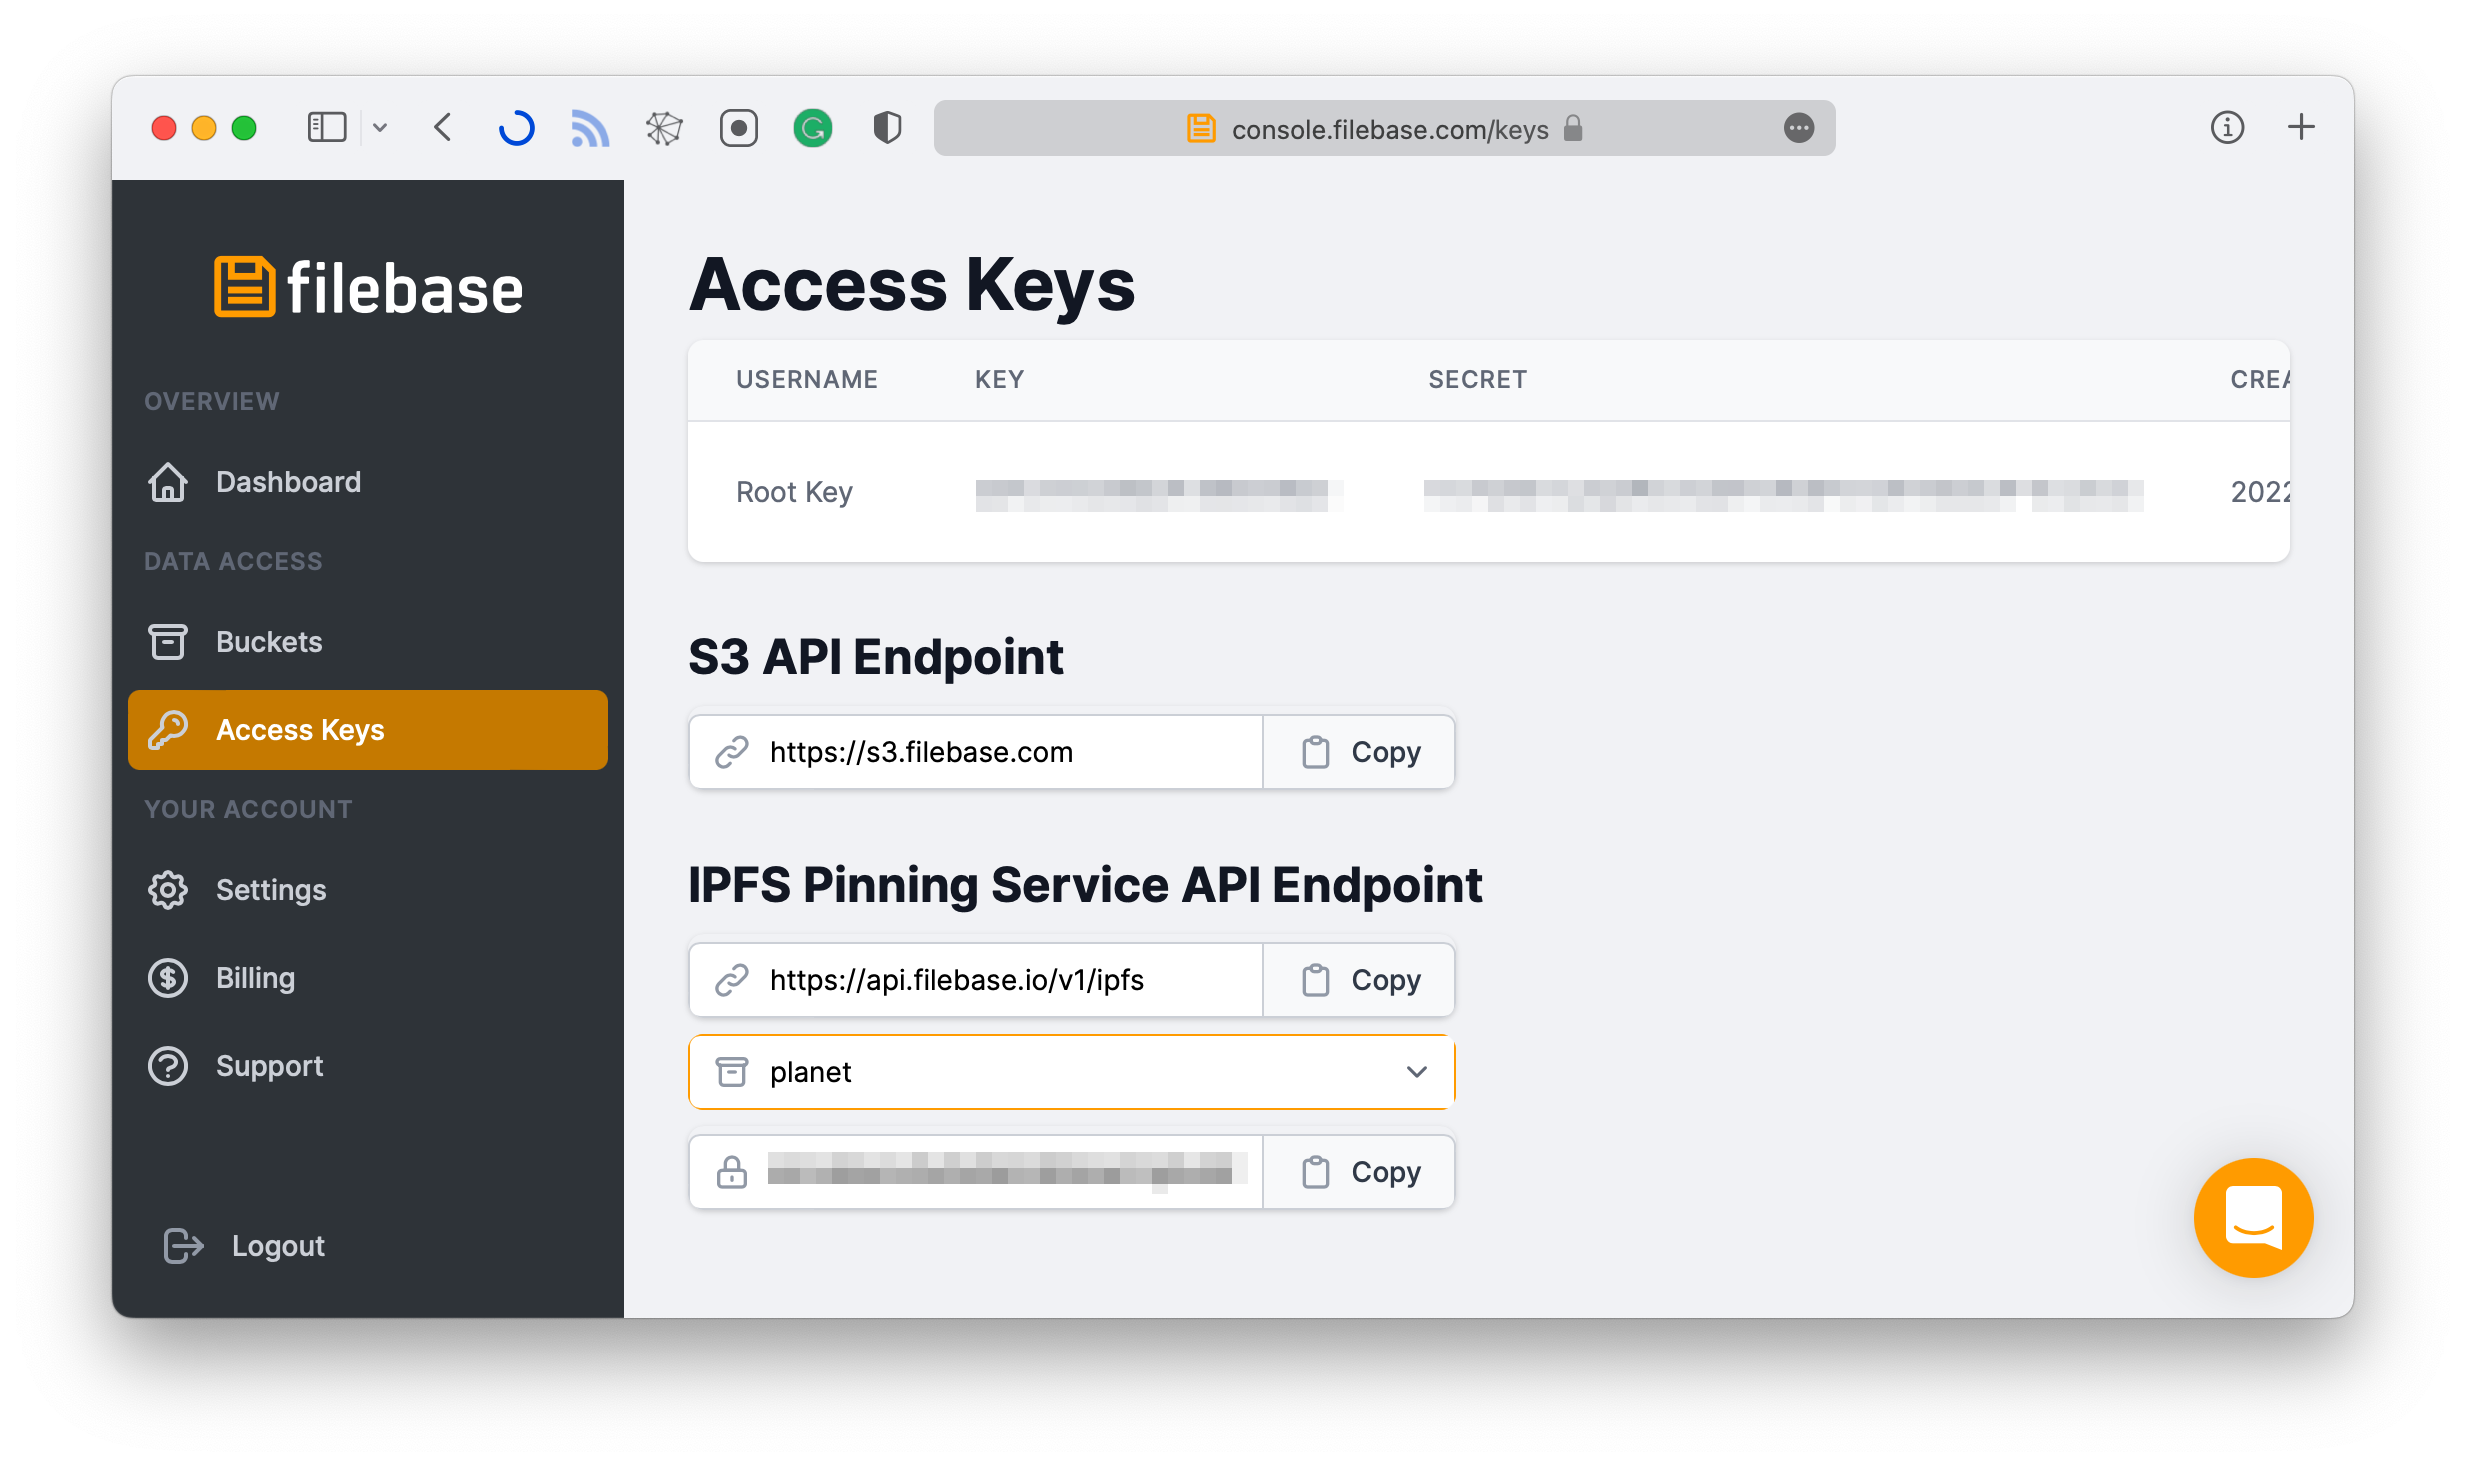
Task: Open the RSS feed extension icon
Action: (x=590, y=128)
